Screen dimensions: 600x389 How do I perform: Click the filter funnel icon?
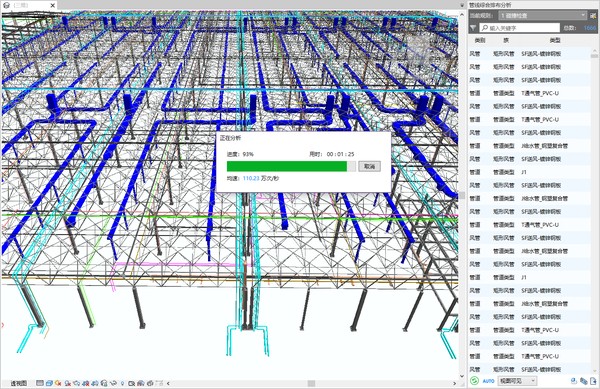tap(473, 28)
